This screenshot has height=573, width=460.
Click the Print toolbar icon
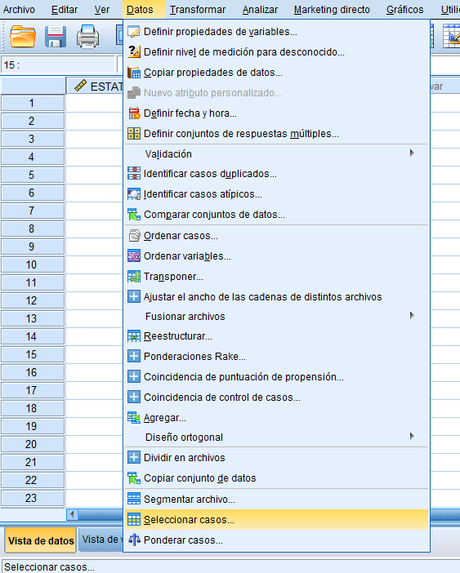click(88, 36)
